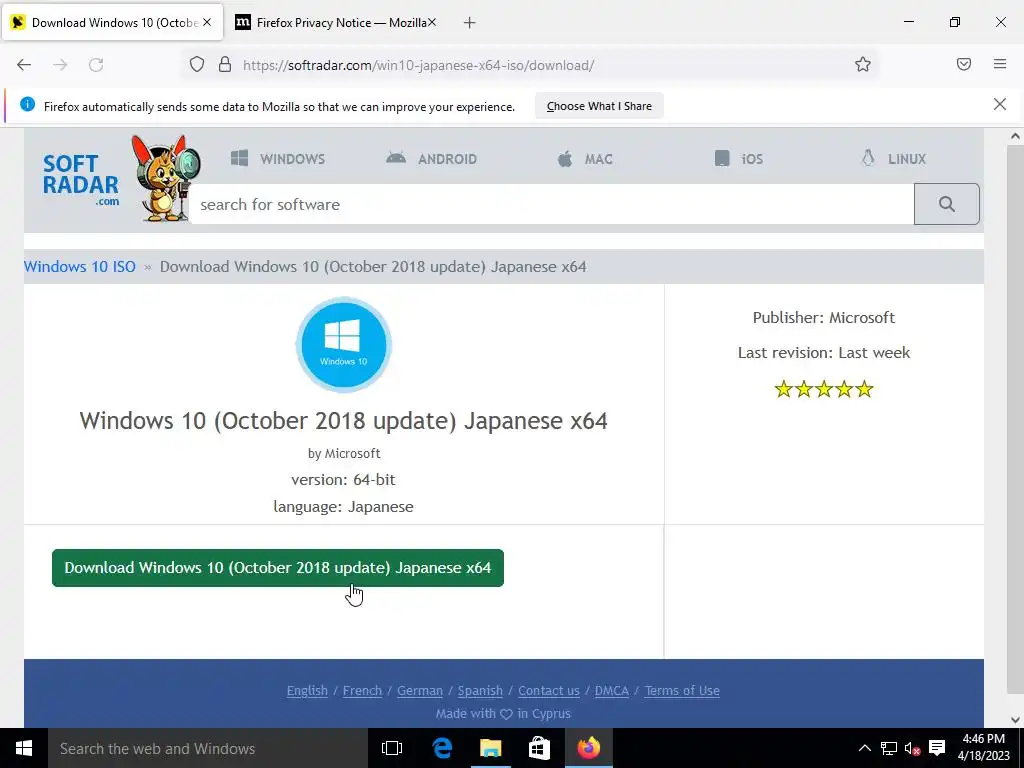Dismiss the Firefox data notification bar
This screenshot has width=1024, height=768.
(999, 104)
